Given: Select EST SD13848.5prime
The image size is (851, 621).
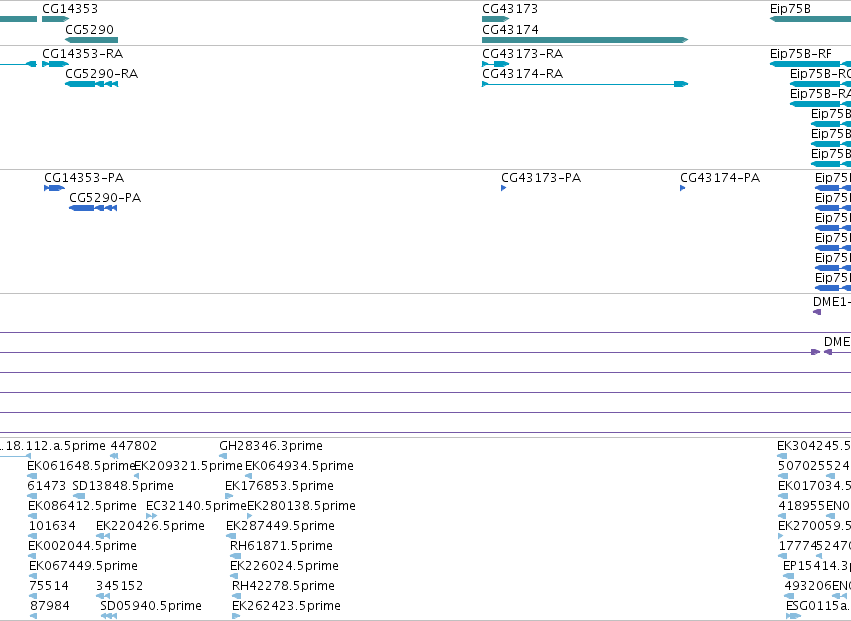Looking at the screenshot, I should pyautogui.click(x=123, y=486).
